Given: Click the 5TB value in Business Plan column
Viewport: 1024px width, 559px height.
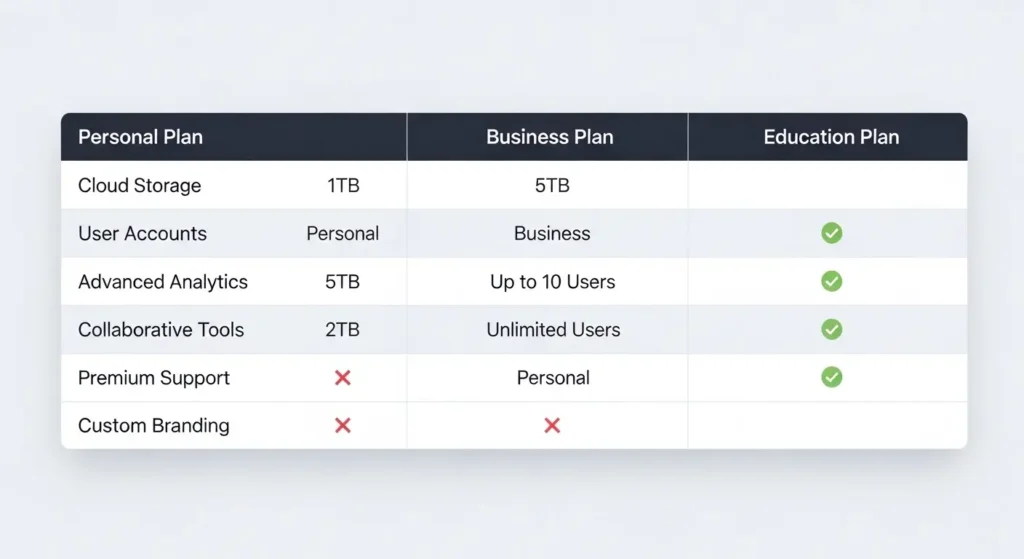Looking at the screenshot, I should click(x=552, y=185).
